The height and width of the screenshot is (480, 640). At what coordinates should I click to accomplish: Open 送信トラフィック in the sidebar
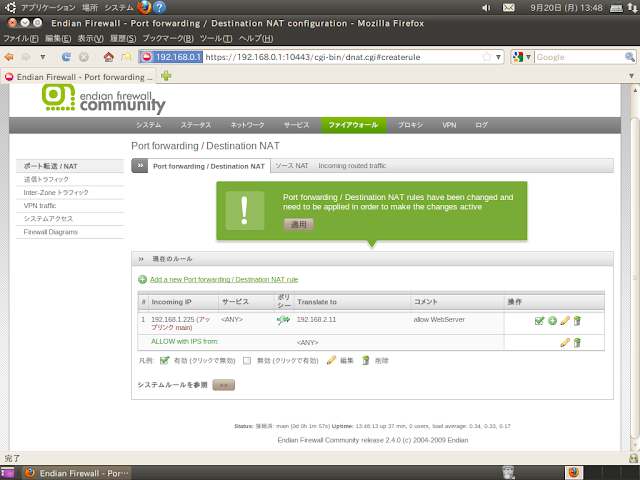[70, 179]
